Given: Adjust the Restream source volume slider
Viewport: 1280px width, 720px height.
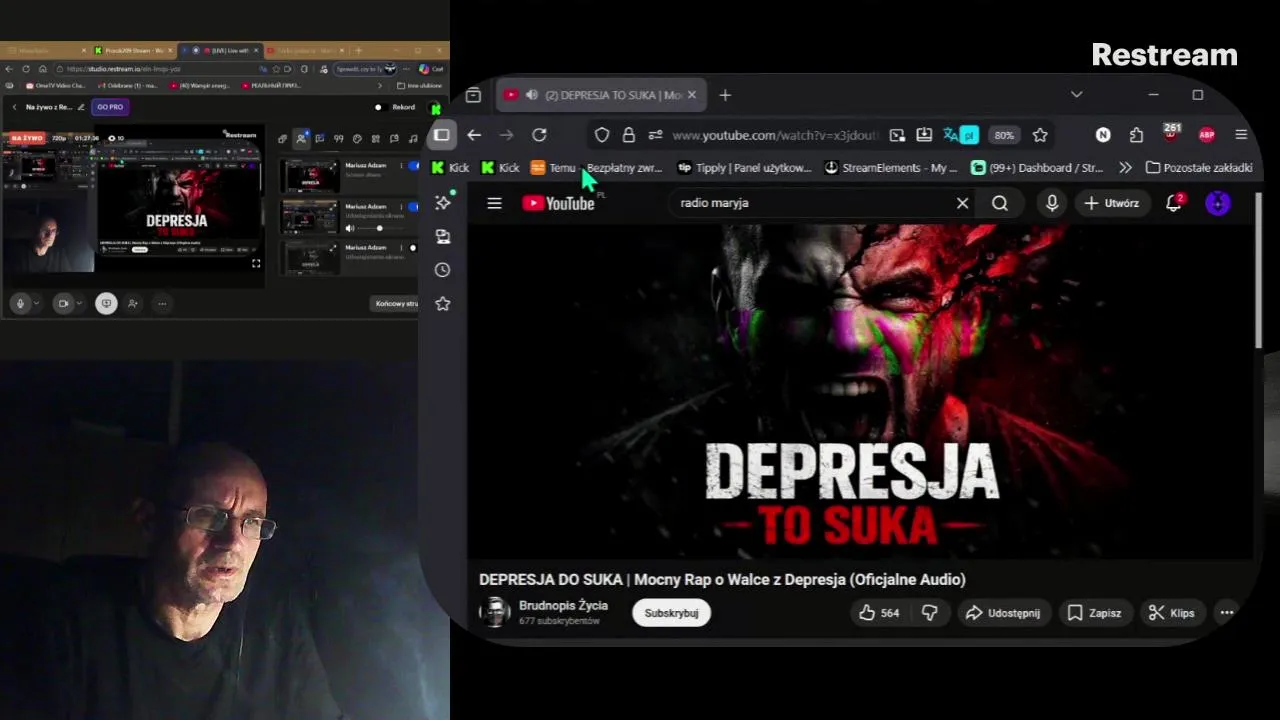Looking at the screenshot, I should tap(380, 228).
